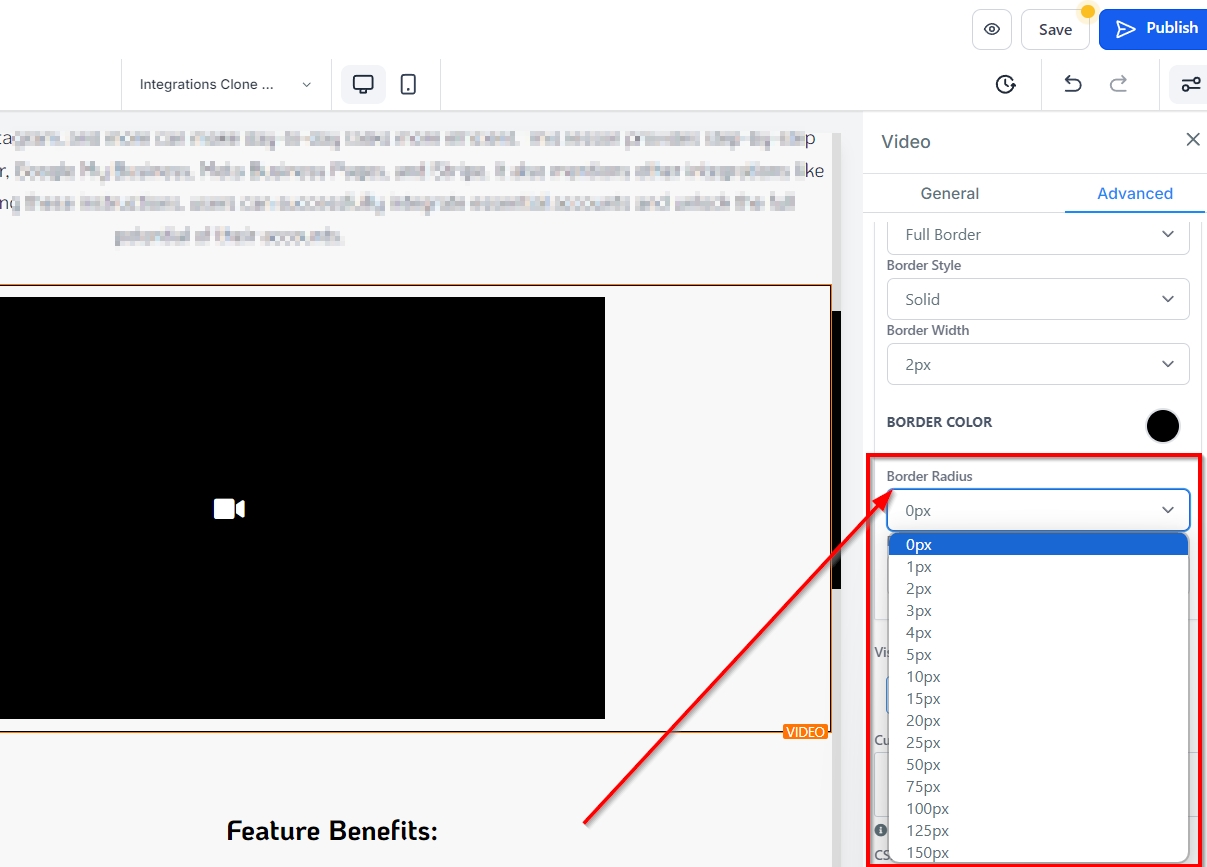This screenshot has width=1207, height=867.
Task: Select the Advanced tab
Action: click(x=1134, y=193)
